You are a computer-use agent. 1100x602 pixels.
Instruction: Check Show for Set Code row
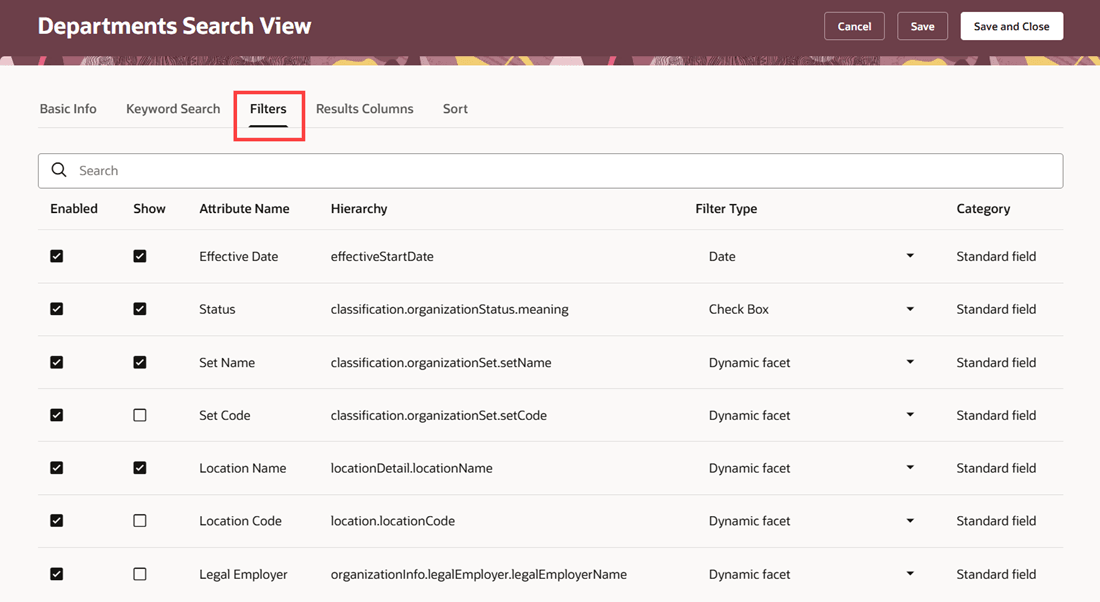point(140,415)
